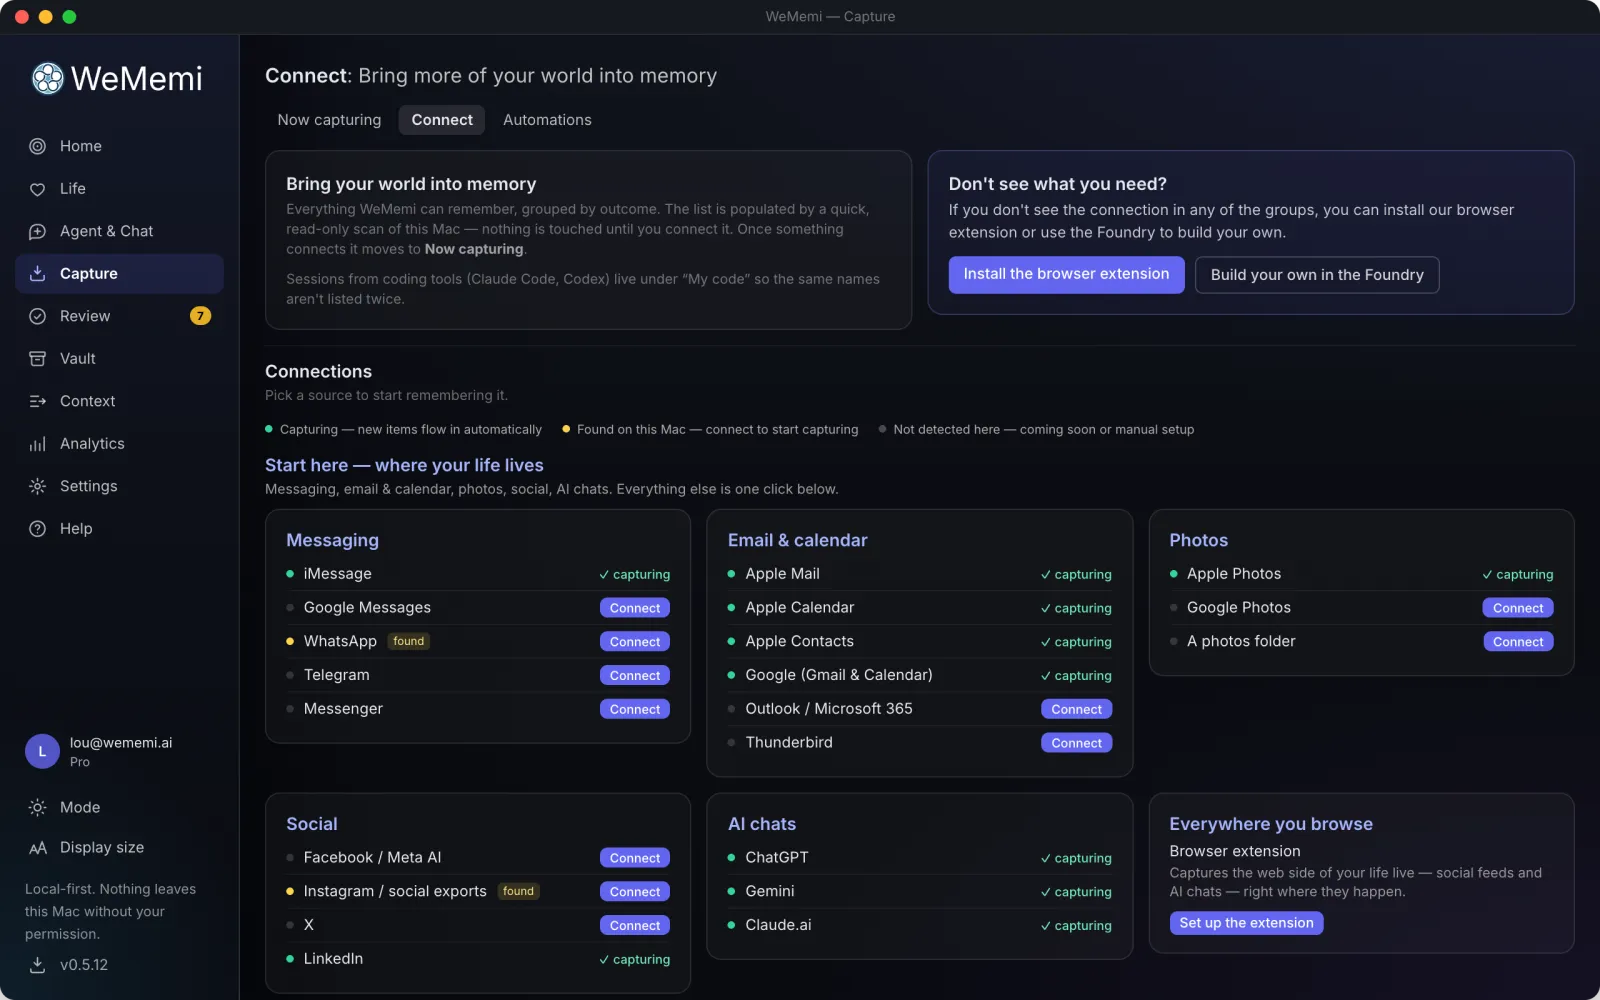Click the AI chats group heading
Image resolution: width=1600 pixels, height=1000 pixels.
(x=761, y=824)
